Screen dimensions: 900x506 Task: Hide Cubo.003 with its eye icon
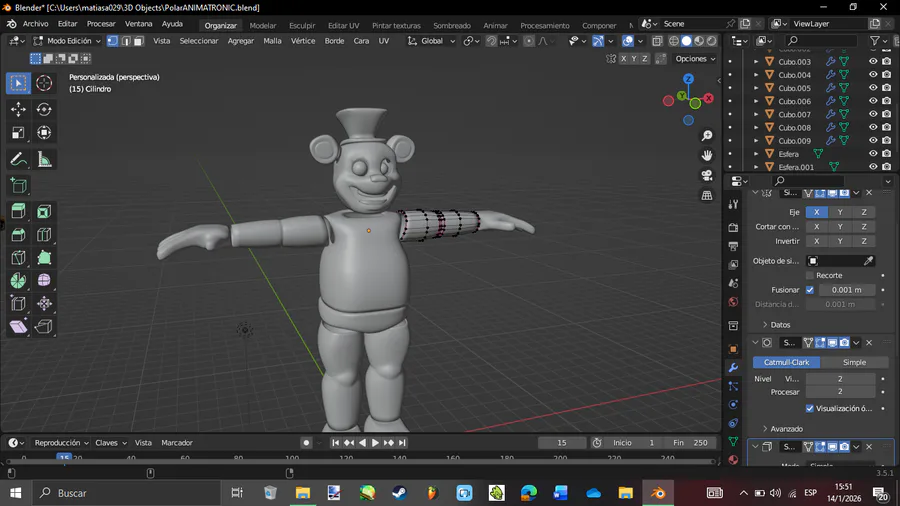(x=873, y=61)
